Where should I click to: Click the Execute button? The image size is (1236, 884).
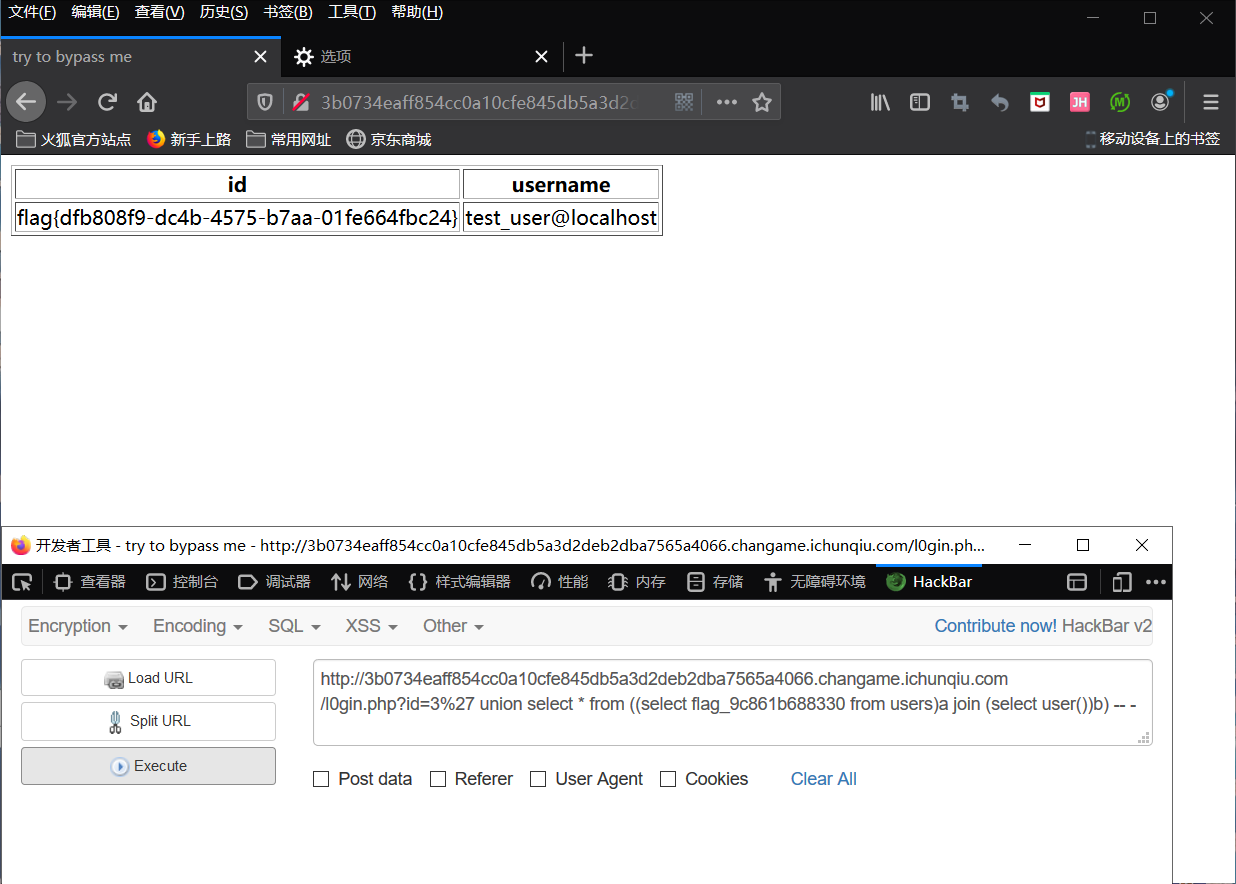148,766
